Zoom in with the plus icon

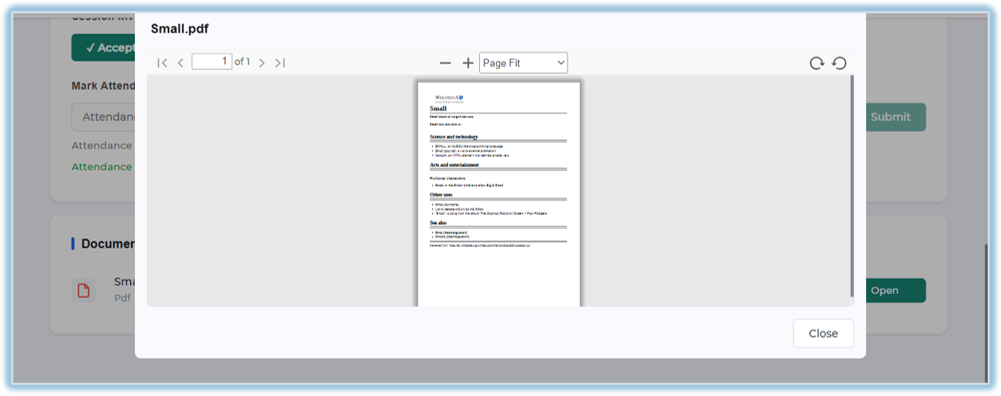pos(468,63)
